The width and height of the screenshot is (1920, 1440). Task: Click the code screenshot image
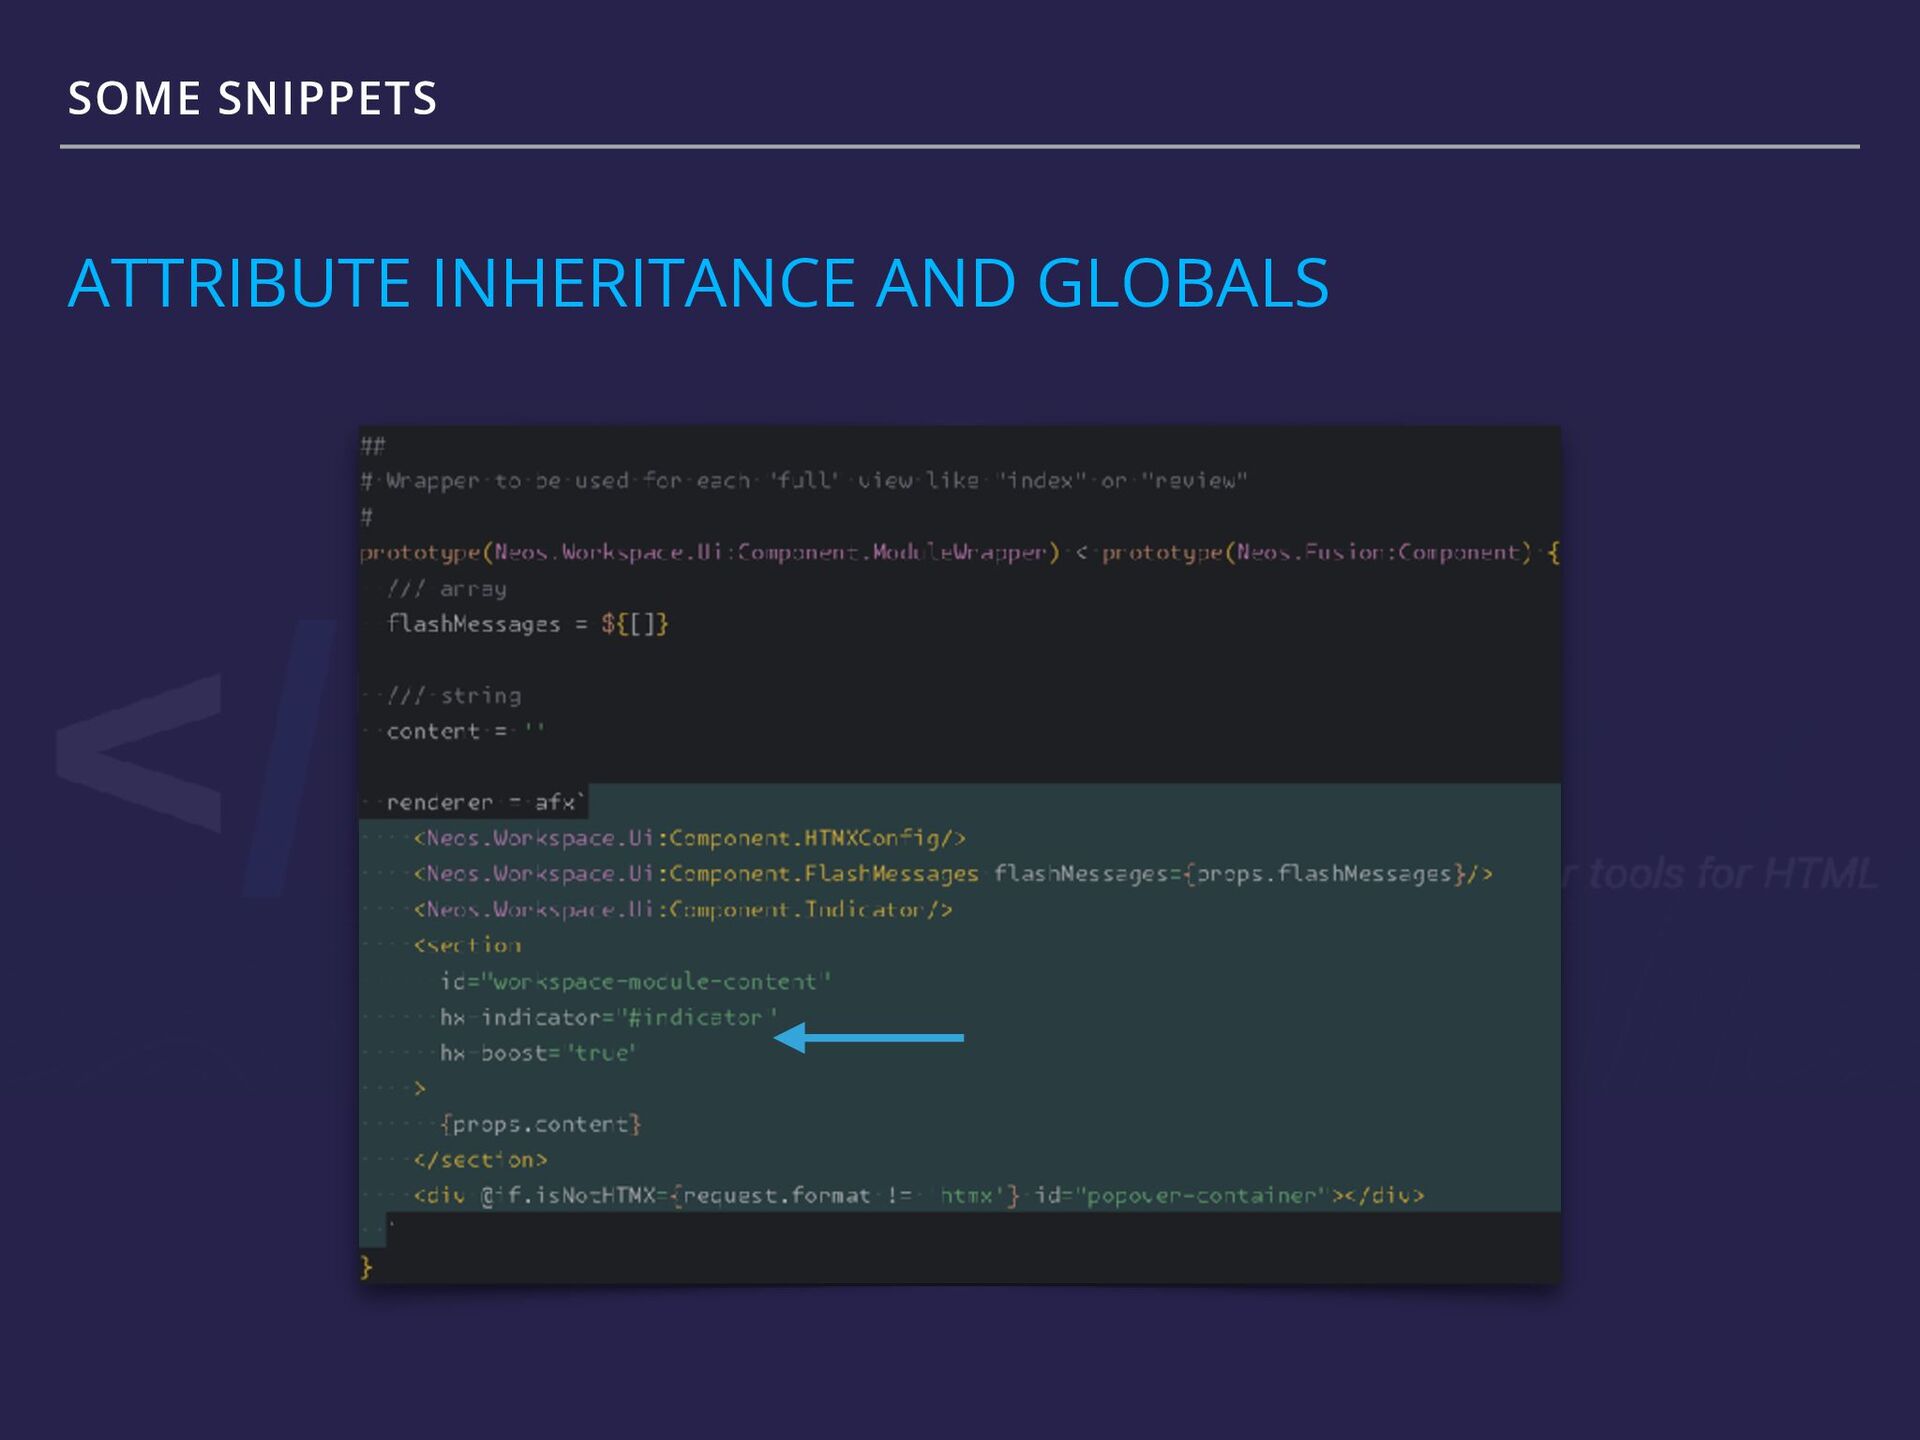pos(960,855)
